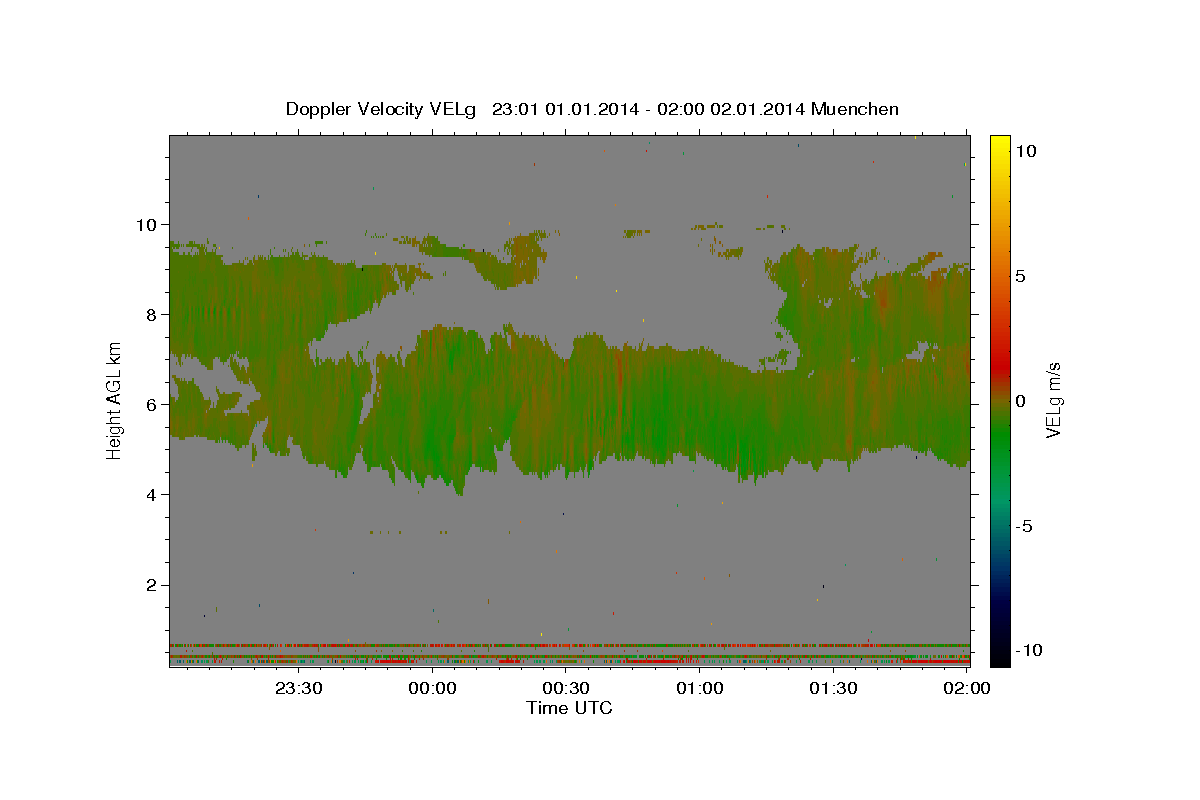The height and width of the screenshot is (800, 1200).
Task: Click the dark bottom end of colorbar
Action: pyautogui.click(x=1000, y=652)
